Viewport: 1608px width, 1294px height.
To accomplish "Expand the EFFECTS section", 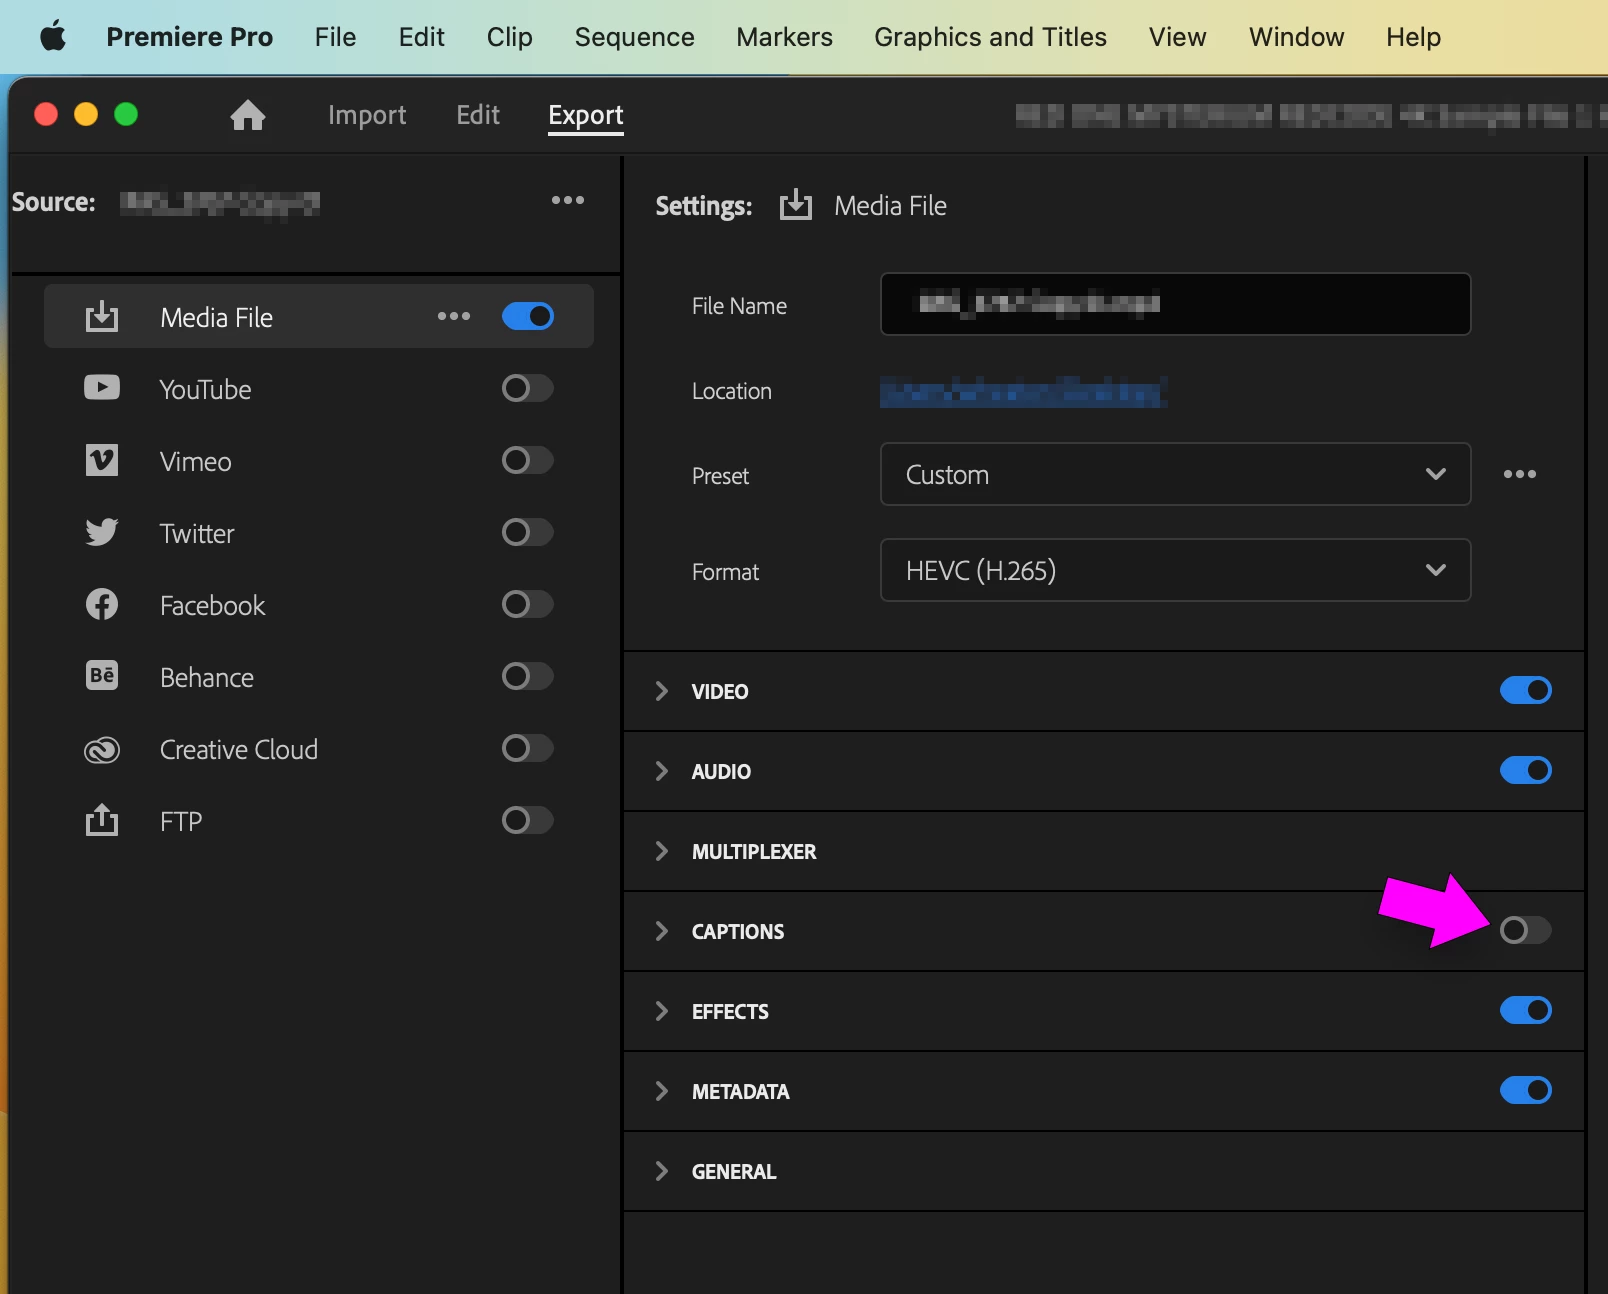I will click(x=661, y=1011).
